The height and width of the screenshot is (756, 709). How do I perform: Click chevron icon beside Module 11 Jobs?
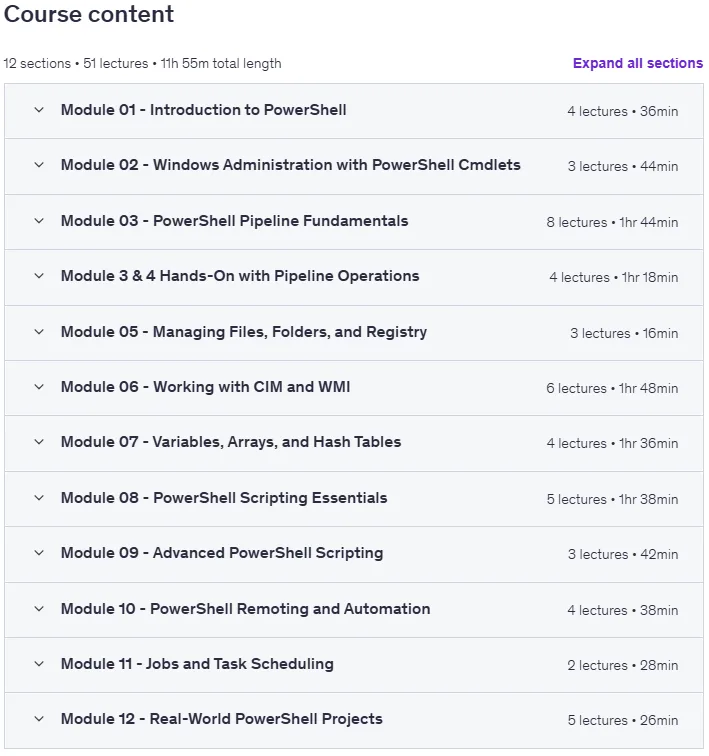(x=39, y=664)
